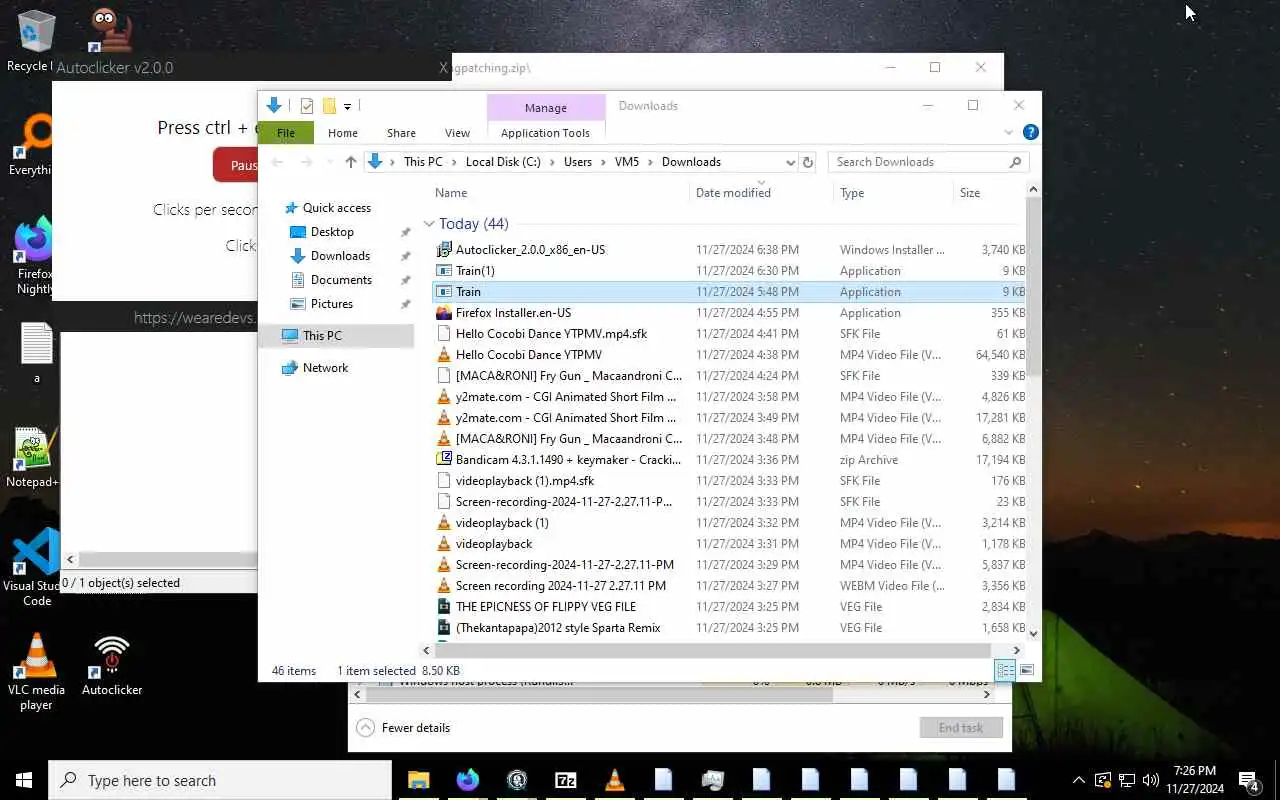Image resolution: width=1280 pixels, height=800 pixels.
Task: Click the Back navigation arrow in Explorer
Action: coord(278,162)
